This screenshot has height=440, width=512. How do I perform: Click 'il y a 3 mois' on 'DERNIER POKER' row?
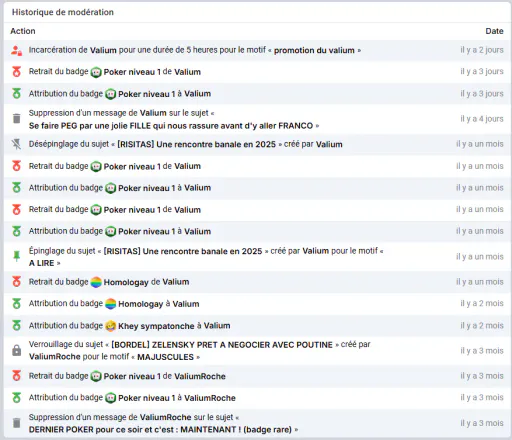[x=482, y=423]
